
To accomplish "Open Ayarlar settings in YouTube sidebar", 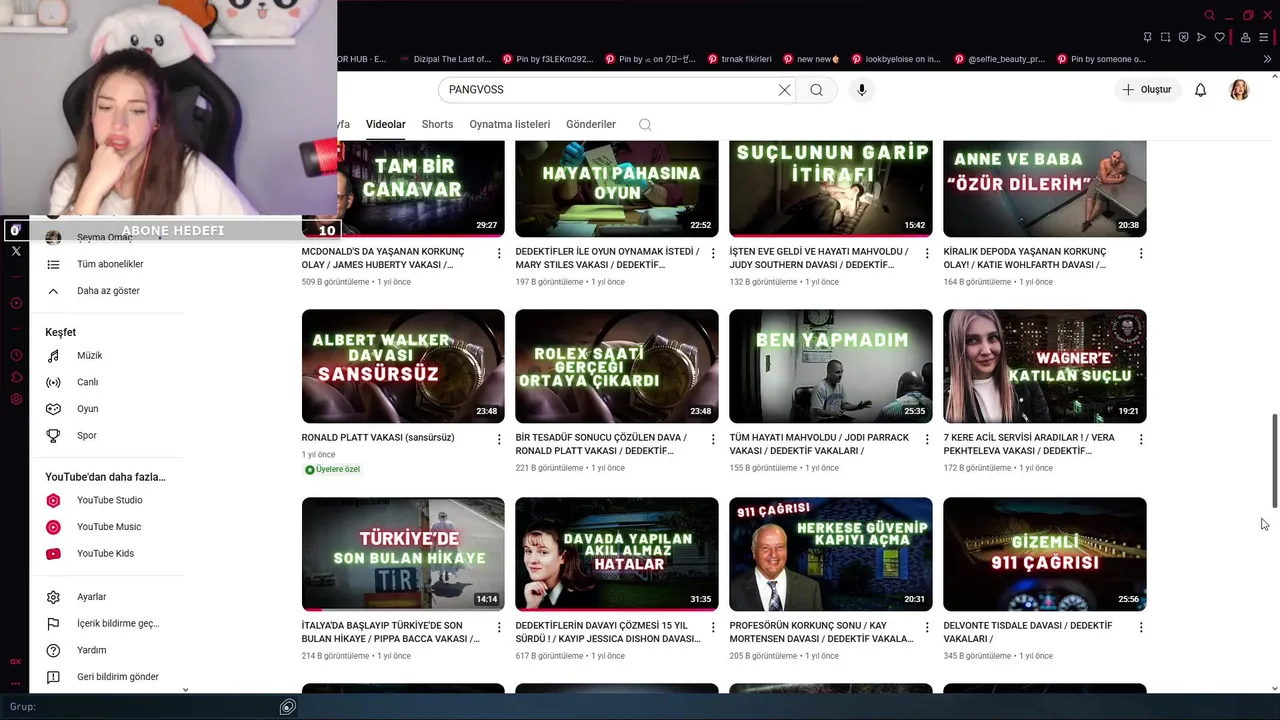I will (x=91, y=597).
